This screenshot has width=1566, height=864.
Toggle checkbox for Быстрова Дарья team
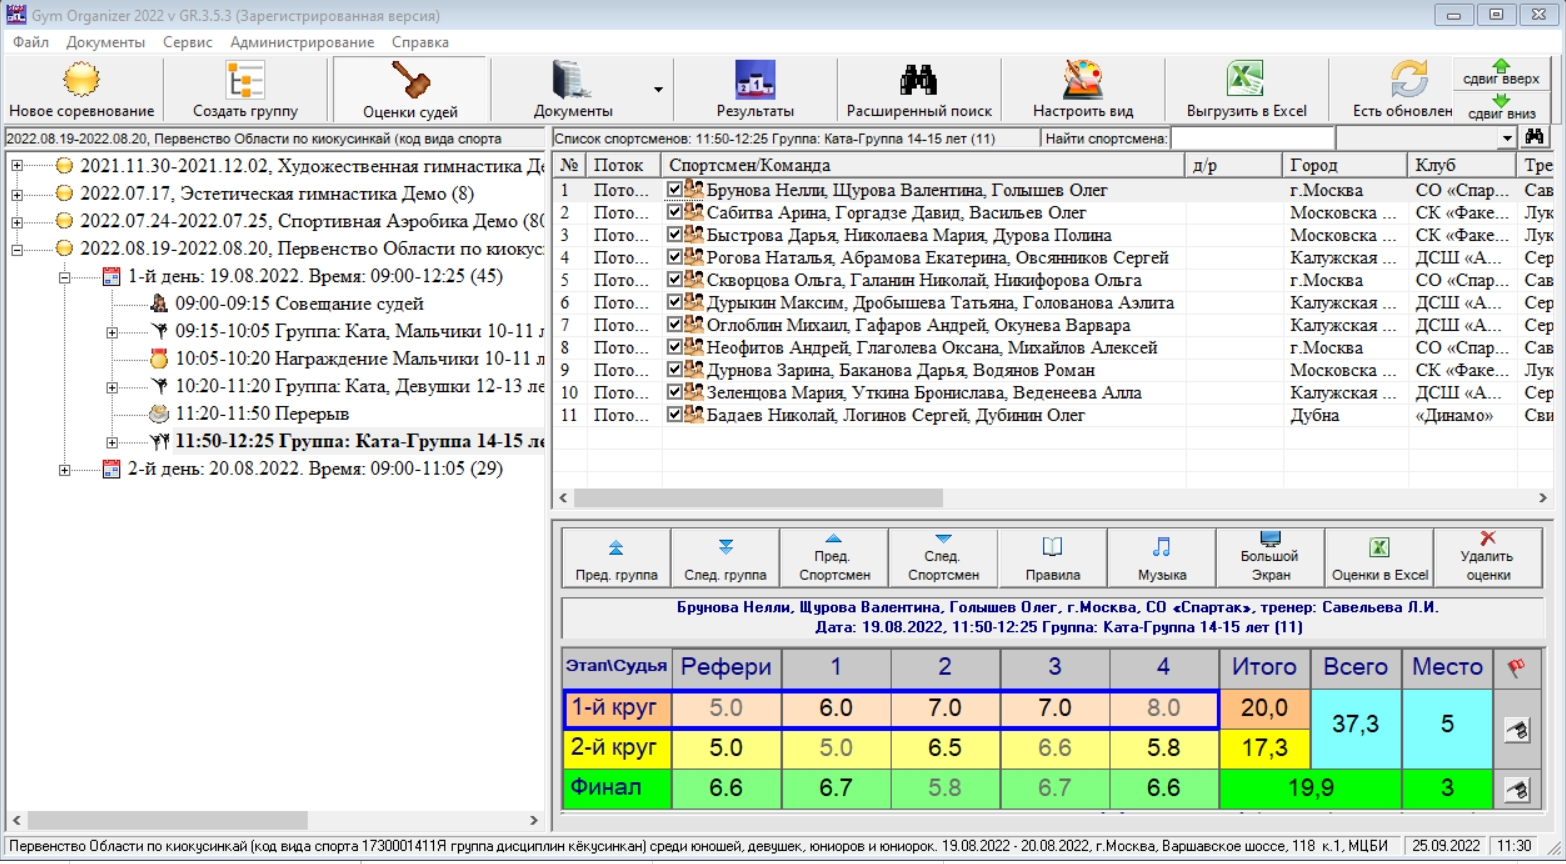click(x=675, y=235)
